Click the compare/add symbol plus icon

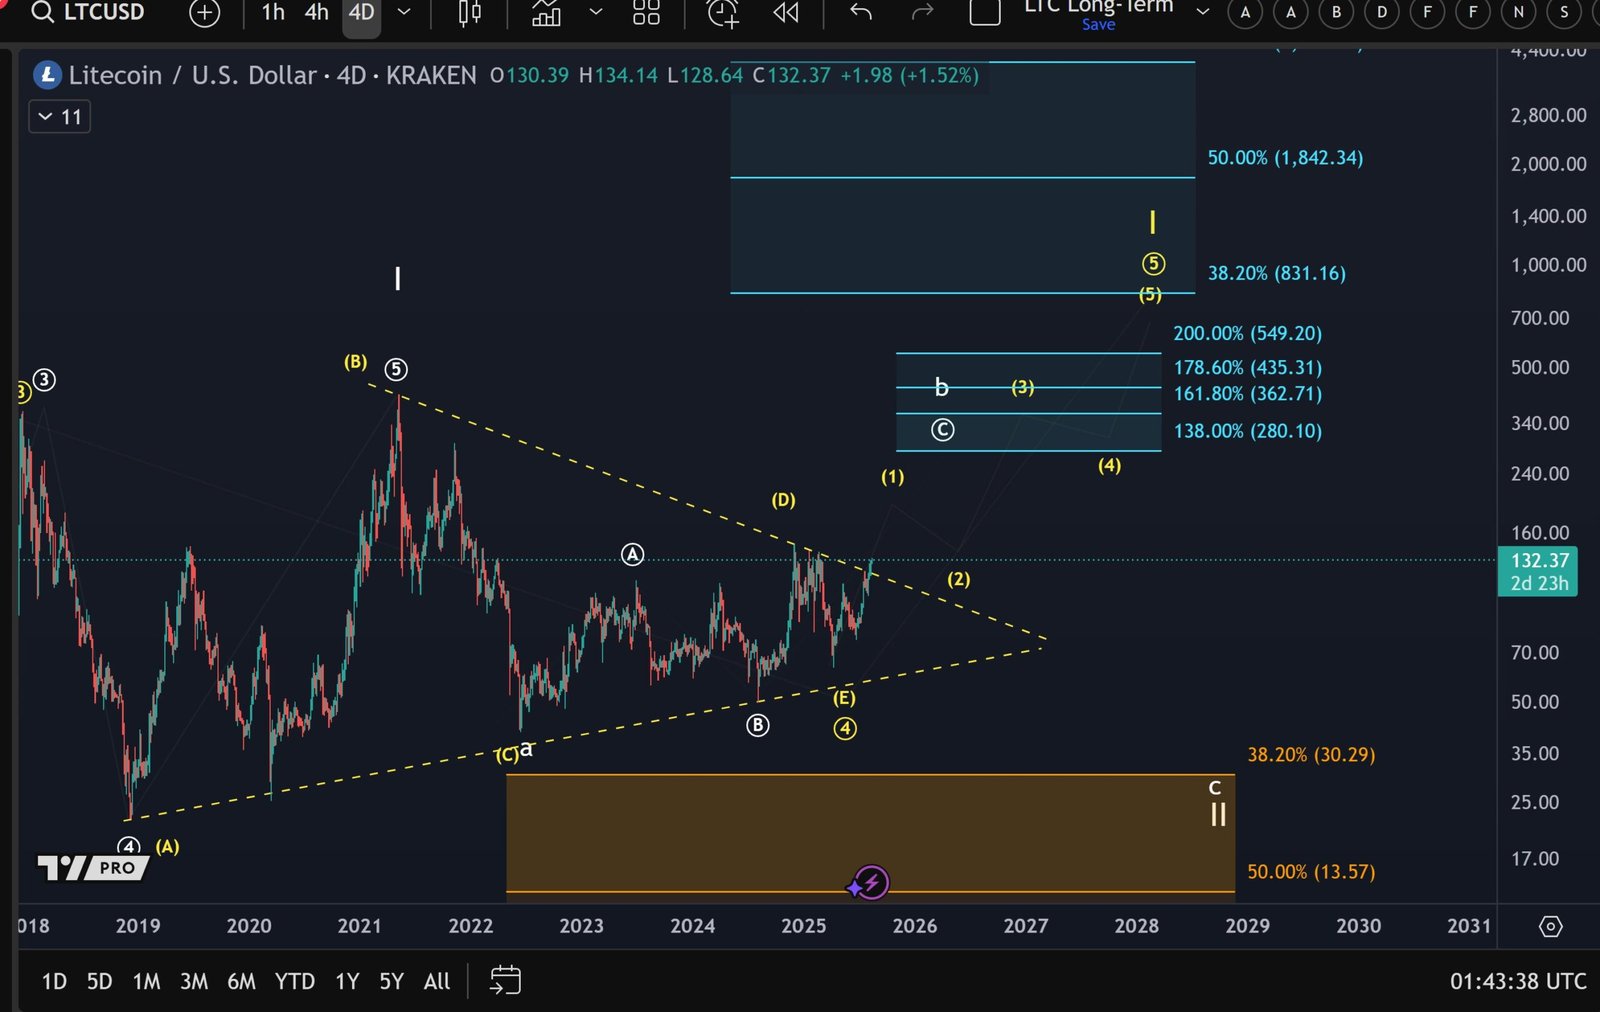click(x=204, y=14)
